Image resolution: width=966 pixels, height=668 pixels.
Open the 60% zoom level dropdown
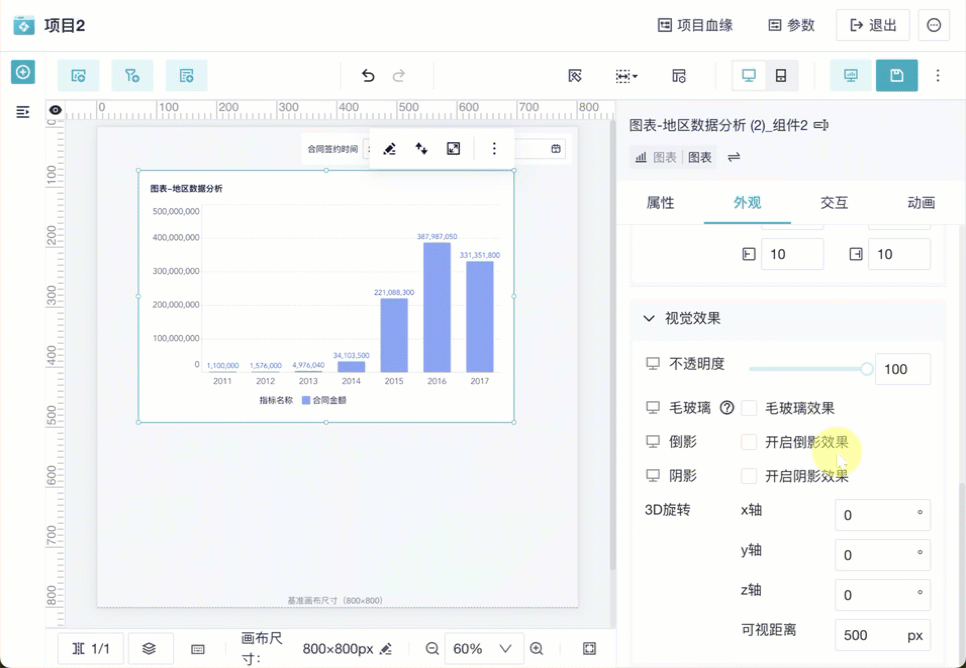(x=483, y=649)
